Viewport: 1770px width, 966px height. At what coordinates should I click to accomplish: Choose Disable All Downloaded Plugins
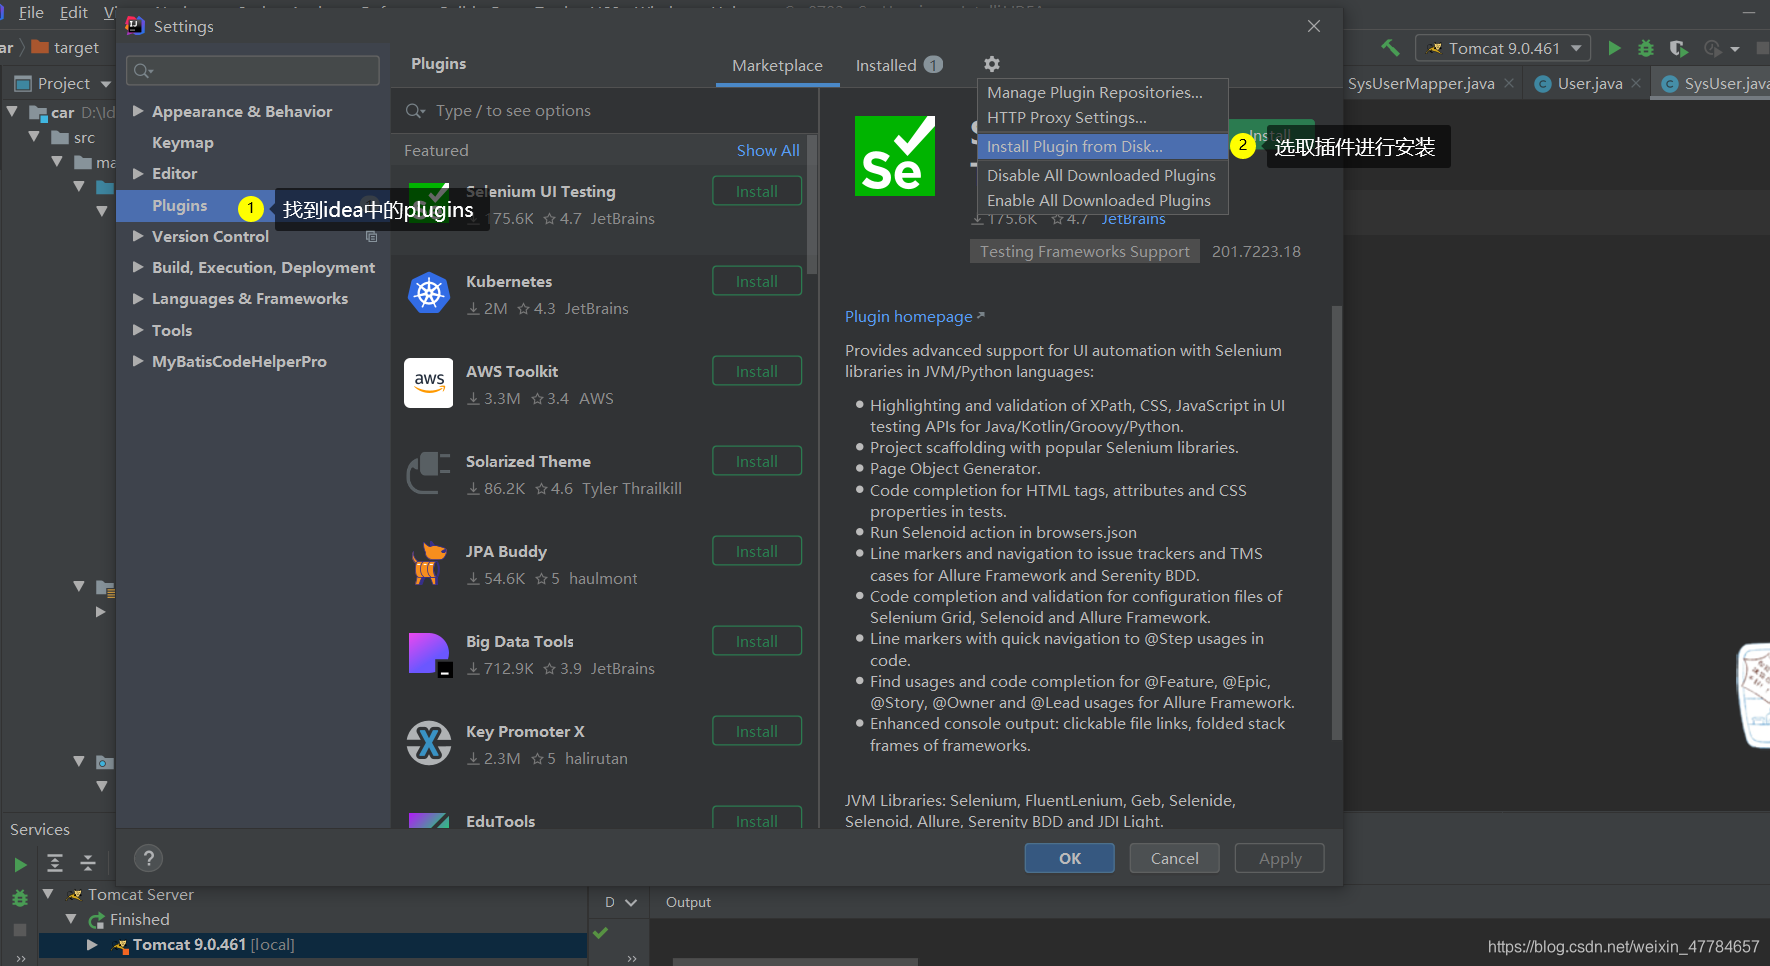pos(1102,175)
